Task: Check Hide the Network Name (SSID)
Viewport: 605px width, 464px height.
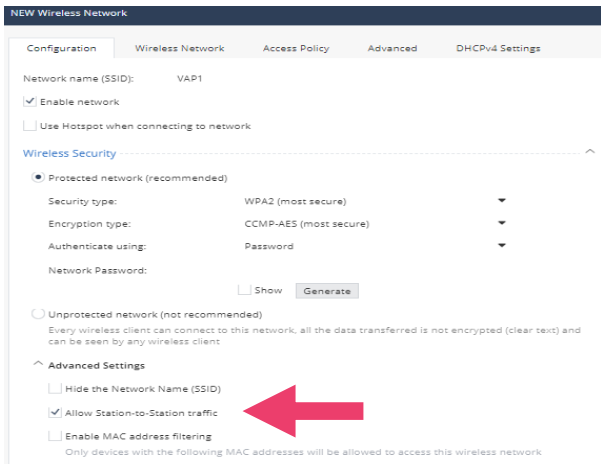Action: 55,388
